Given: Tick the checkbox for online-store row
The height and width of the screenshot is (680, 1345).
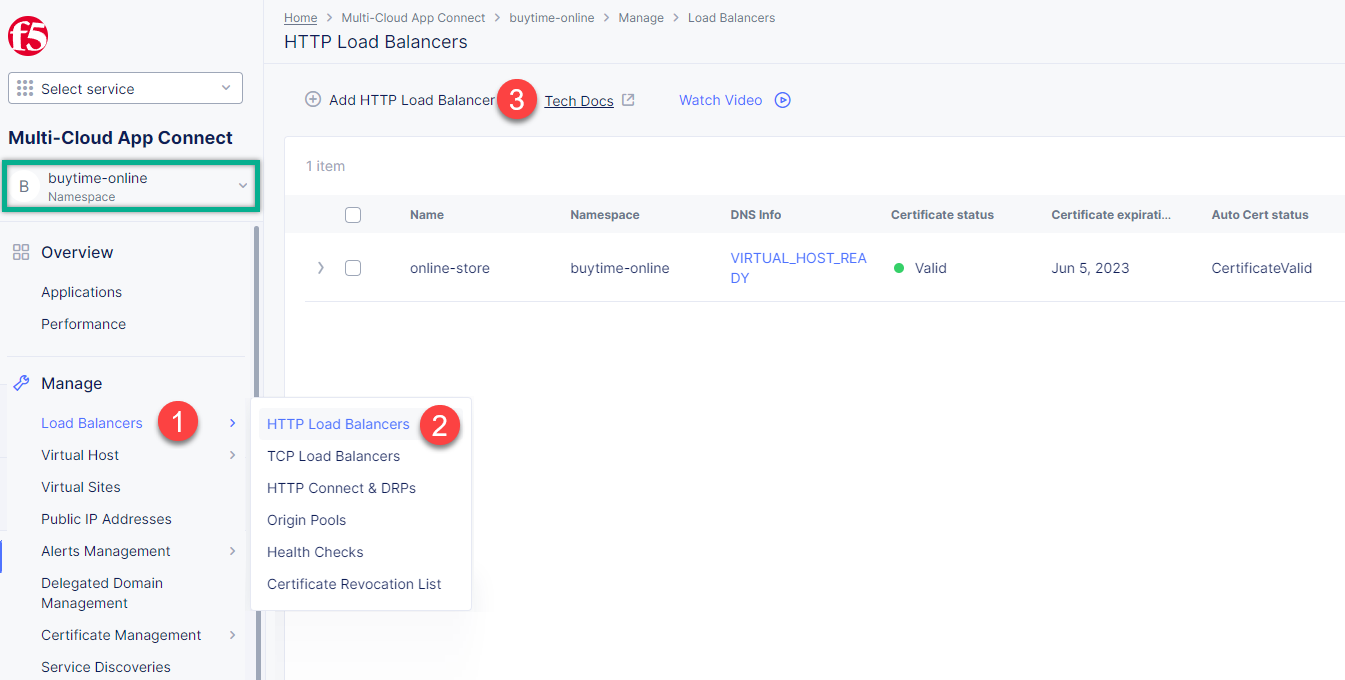Looking at the screenshot, I should (x=352, y=268).
